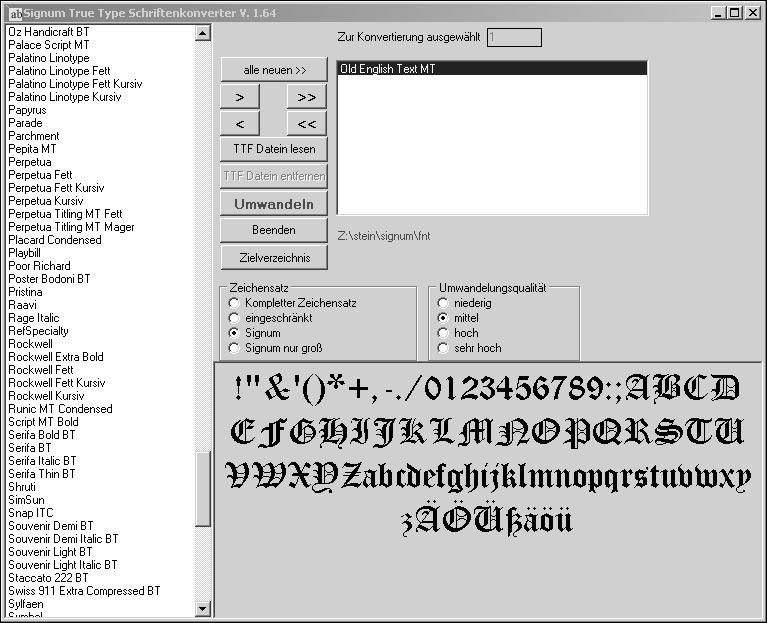
Task: Select 'SimSun' font entry
Action: click(x=26, y=500)
